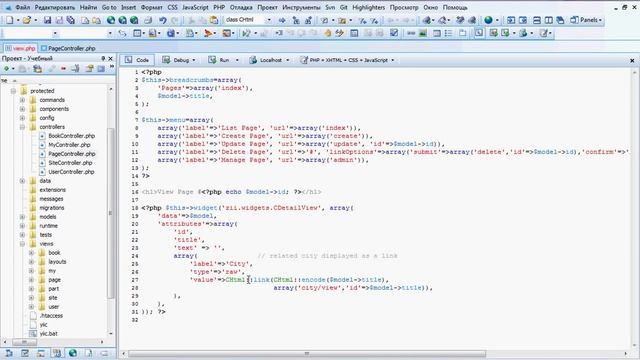Click the project tree vertical scrollbar
This screenshot has height=360, width=640.
coord(111,212)
